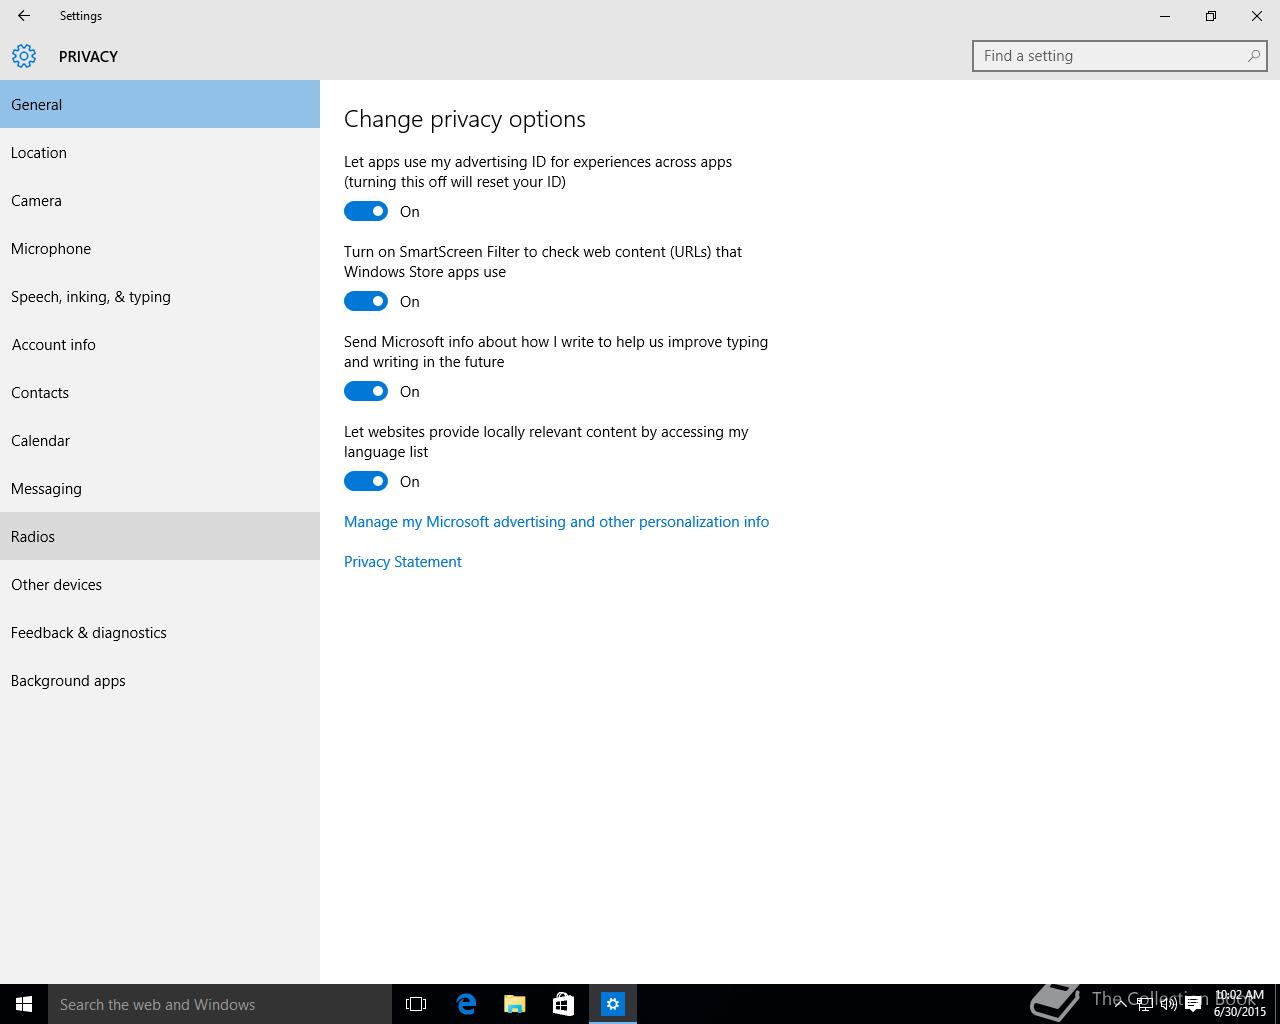Viewport: 1280px width, 1024px height.
Task: Open the Windows Start button
Action: 24,1004
